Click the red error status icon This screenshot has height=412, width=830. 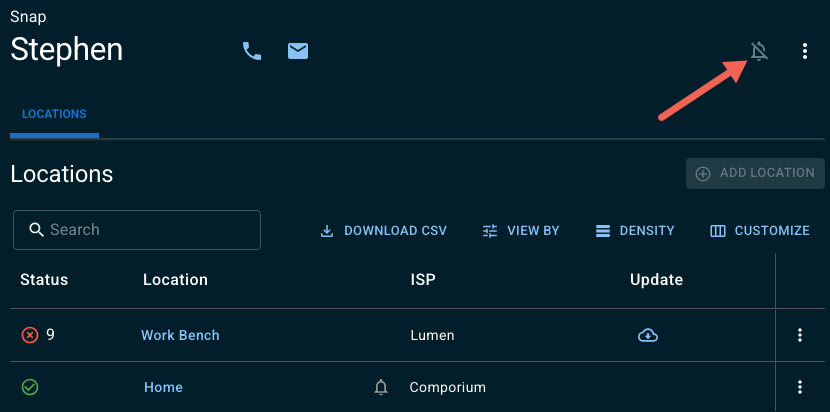click(30, 335)
